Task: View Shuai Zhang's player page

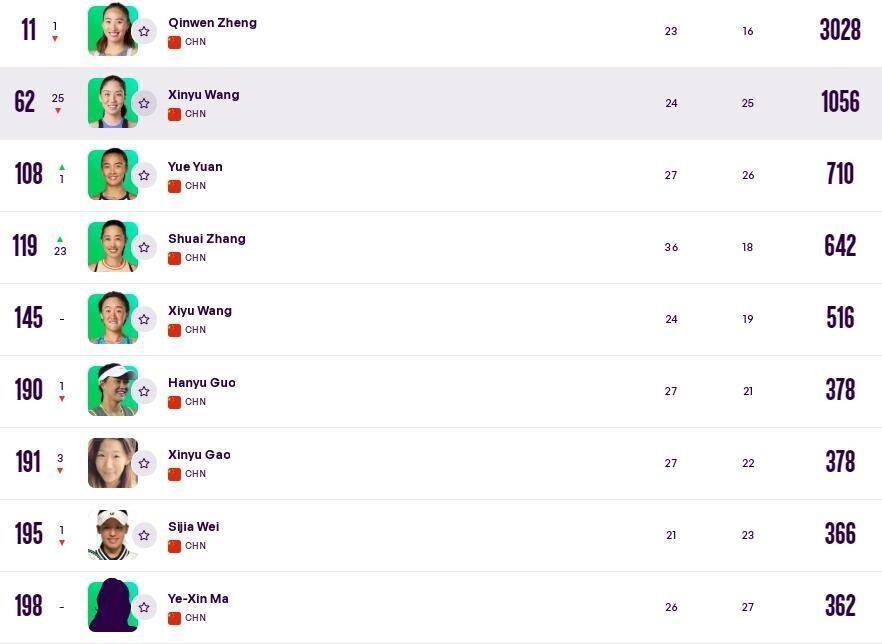Action: pyautogui.click(x=206, y=238)
